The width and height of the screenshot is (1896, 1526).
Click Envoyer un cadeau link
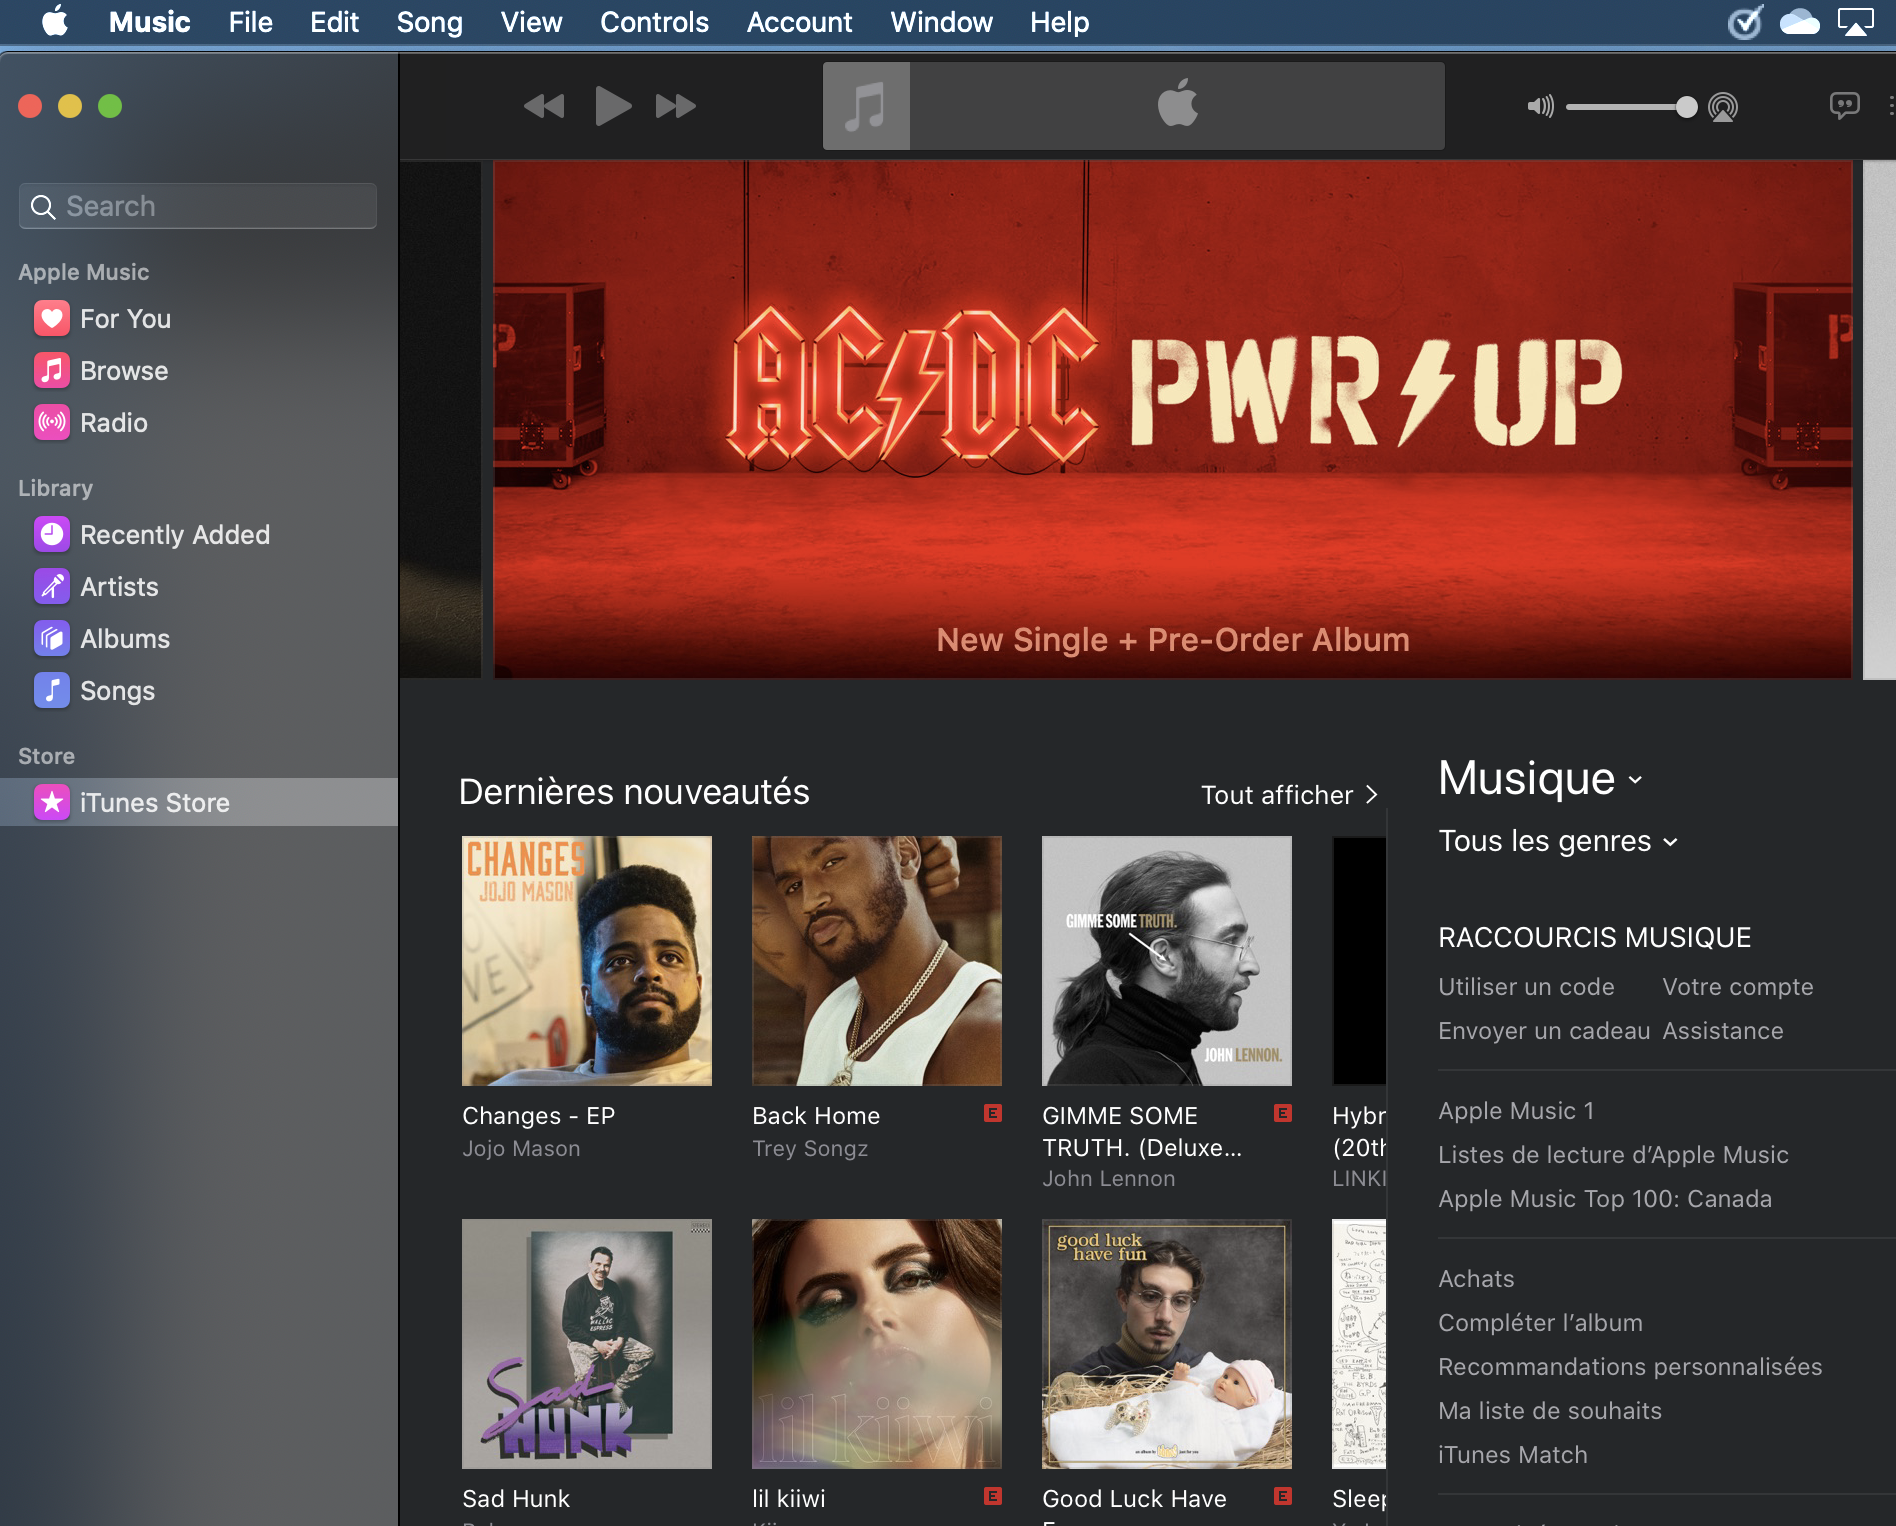pyautogui.click(x=1544, y=1031)
